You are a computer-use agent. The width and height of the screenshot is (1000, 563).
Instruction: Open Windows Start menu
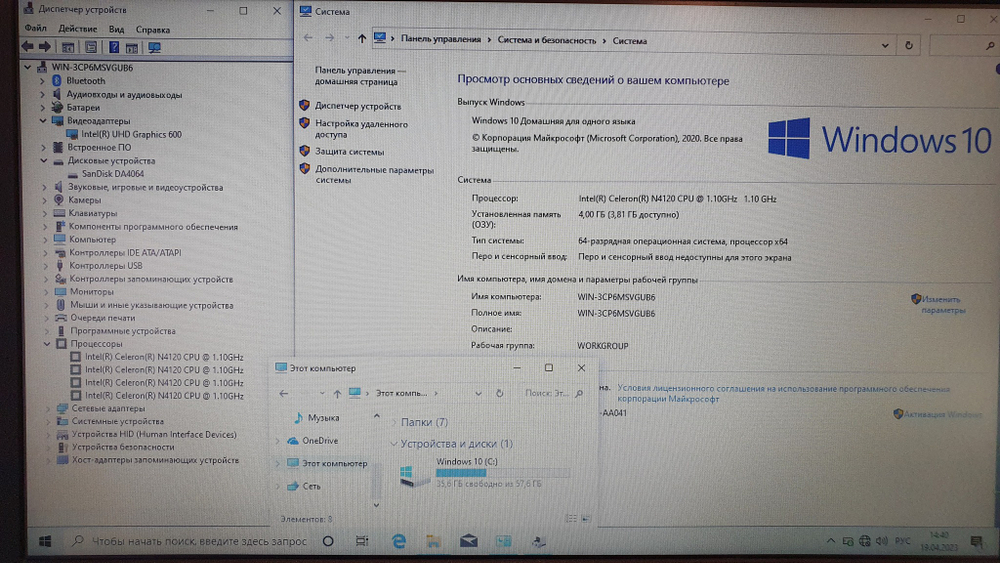pos(45,541)
